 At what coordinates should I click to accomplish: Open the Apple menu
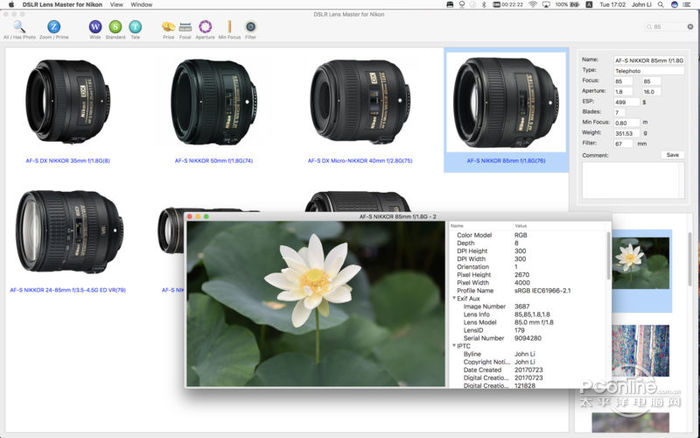coord(12,4)
